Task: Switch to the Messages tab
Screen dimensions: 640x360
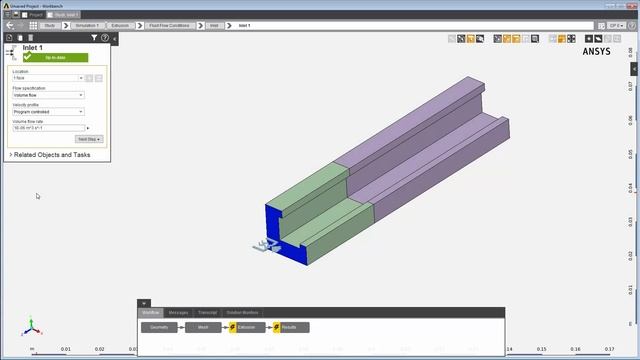Action: coord(178,313)
